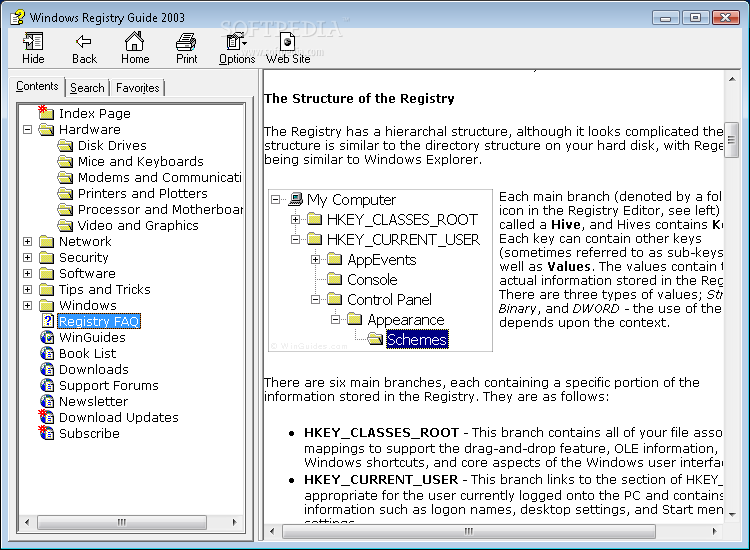The image size is (750, 550).
Task: Click the Print toolbar icon
Action: point(186,42)
